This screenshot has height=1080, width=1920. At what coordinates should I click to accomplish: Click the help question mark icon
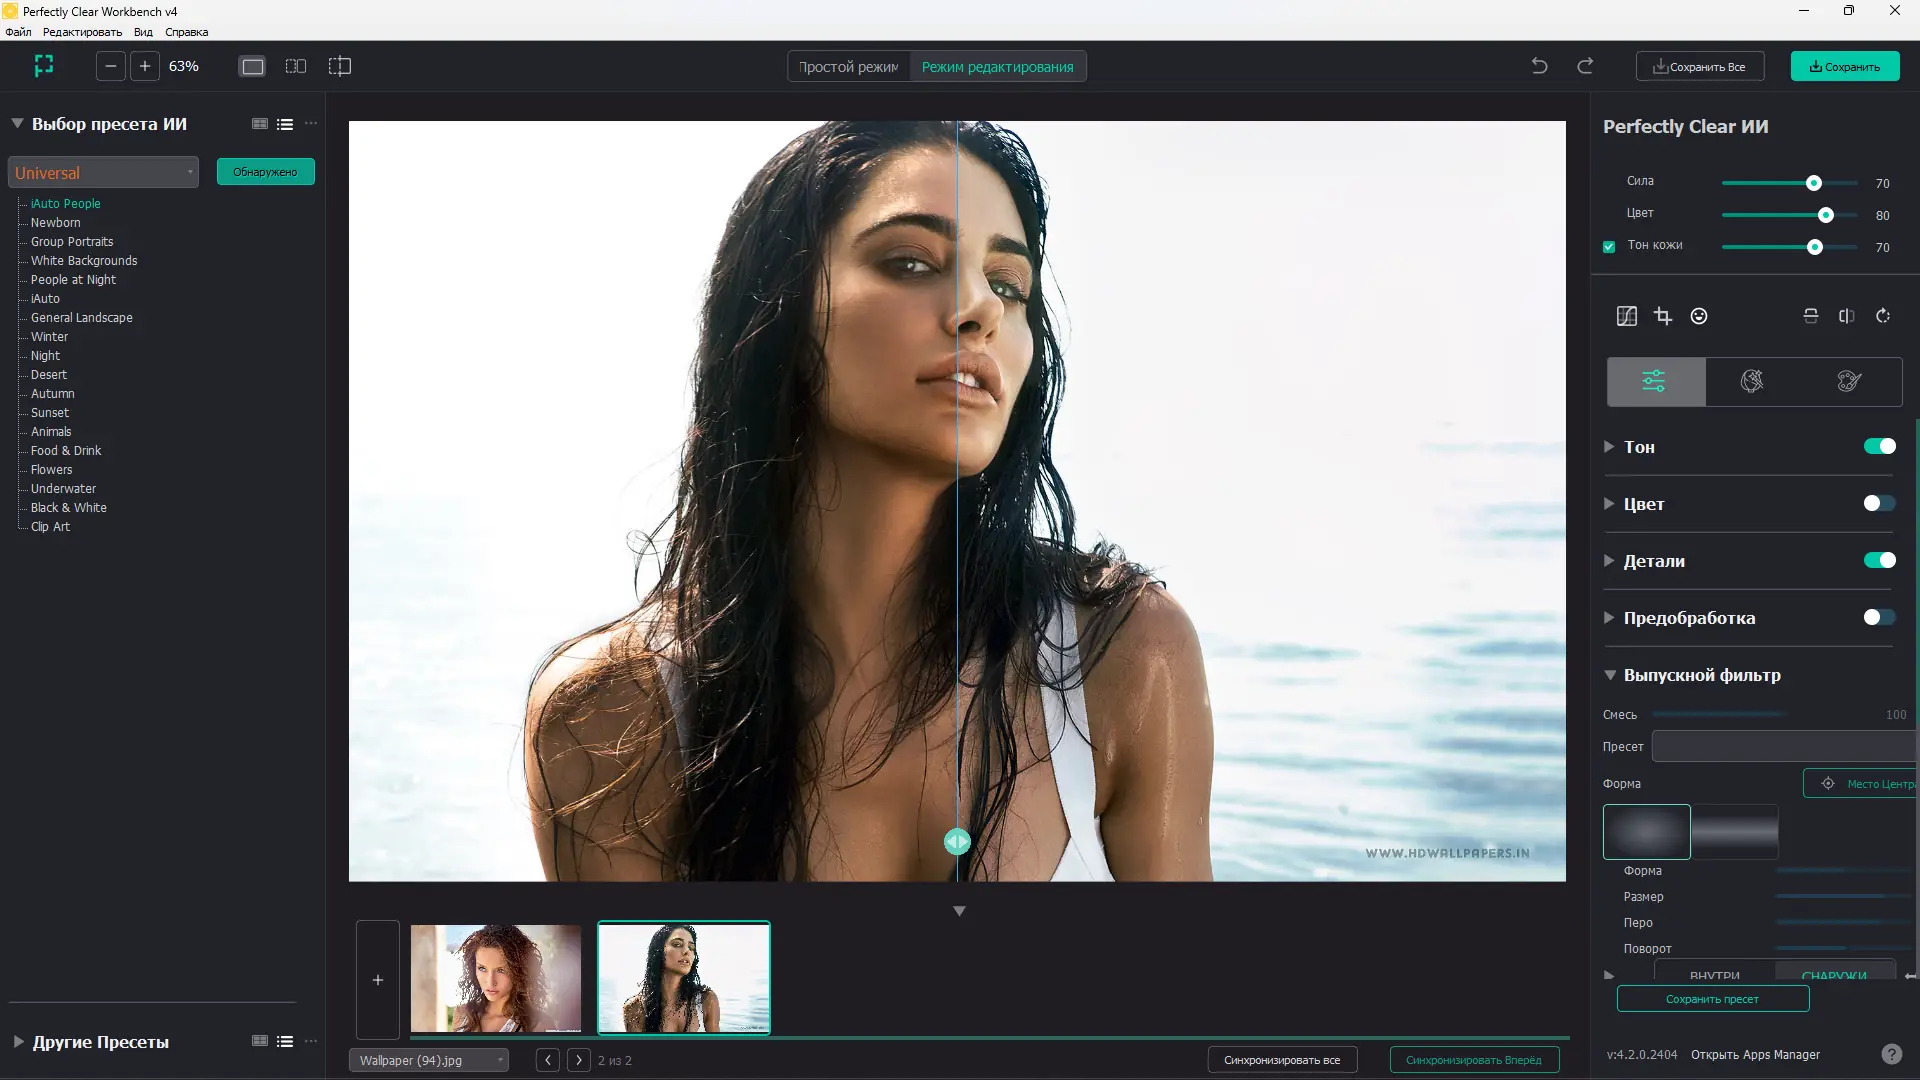(1891, 1054)
